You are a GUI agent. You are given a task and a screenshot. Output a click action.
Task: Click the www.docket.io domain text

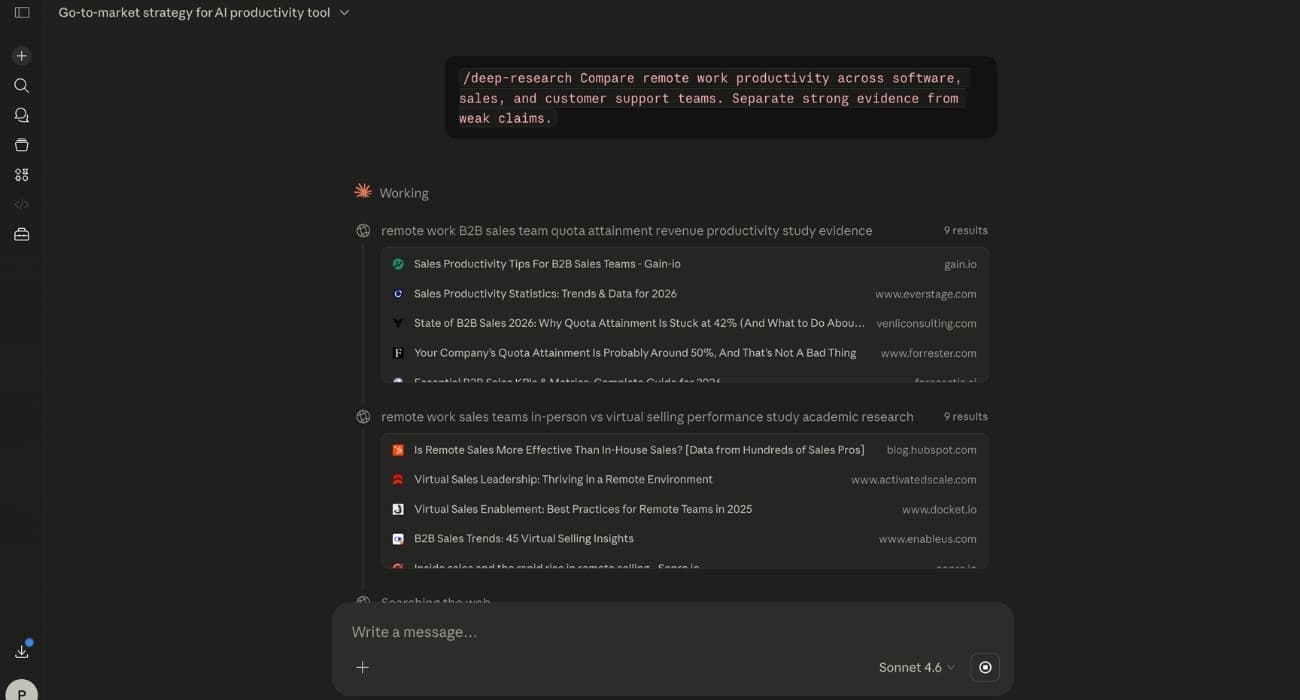pyautogui.click(x=939, y=510)
